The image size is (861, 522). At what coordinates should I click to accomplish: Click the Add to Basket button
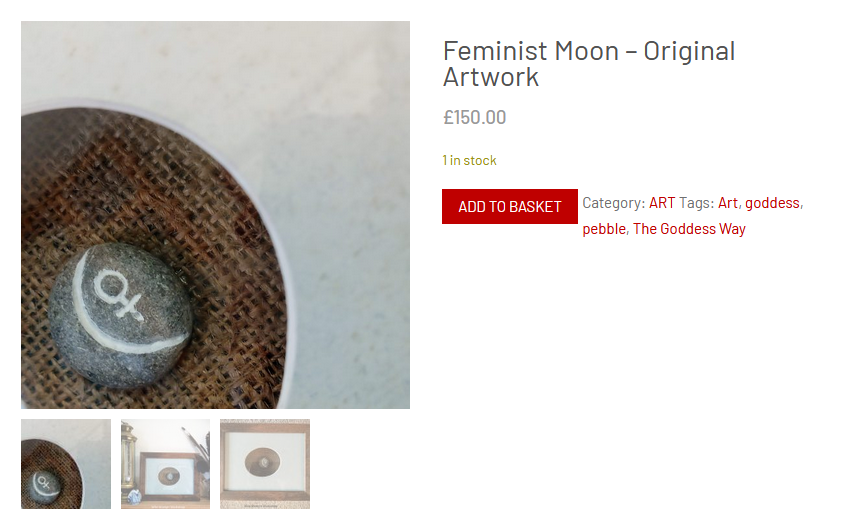tap(510, 206)
